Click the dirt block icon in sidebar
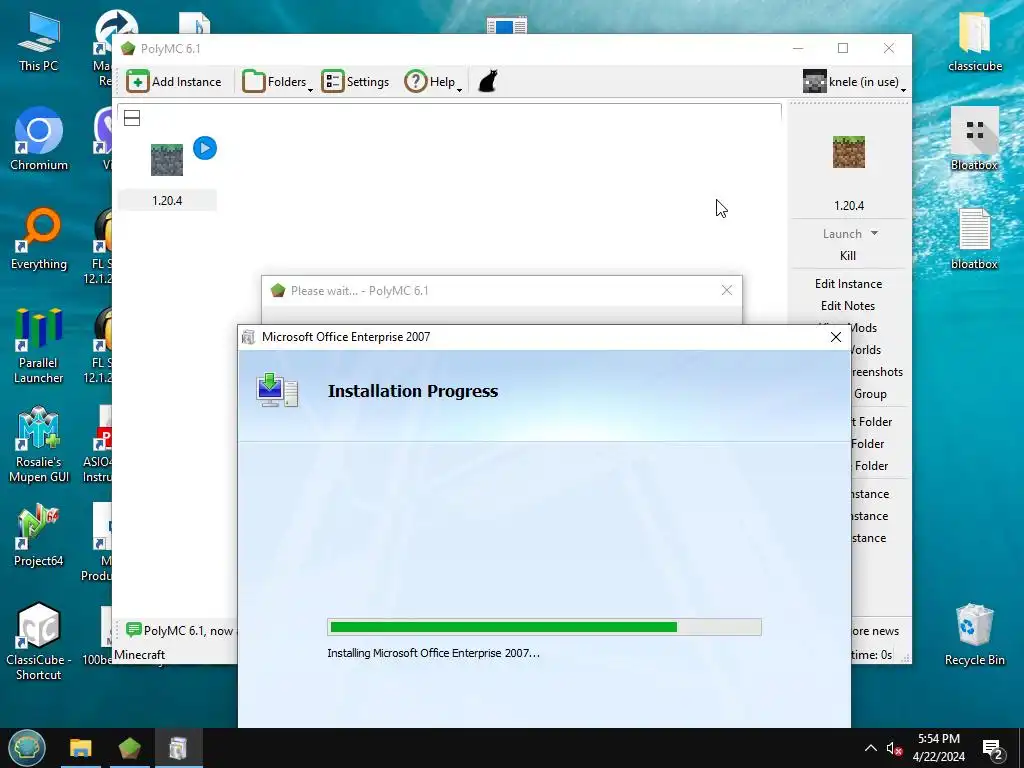The height and width of the screenshot is (768, 1024). click(848, 152)
